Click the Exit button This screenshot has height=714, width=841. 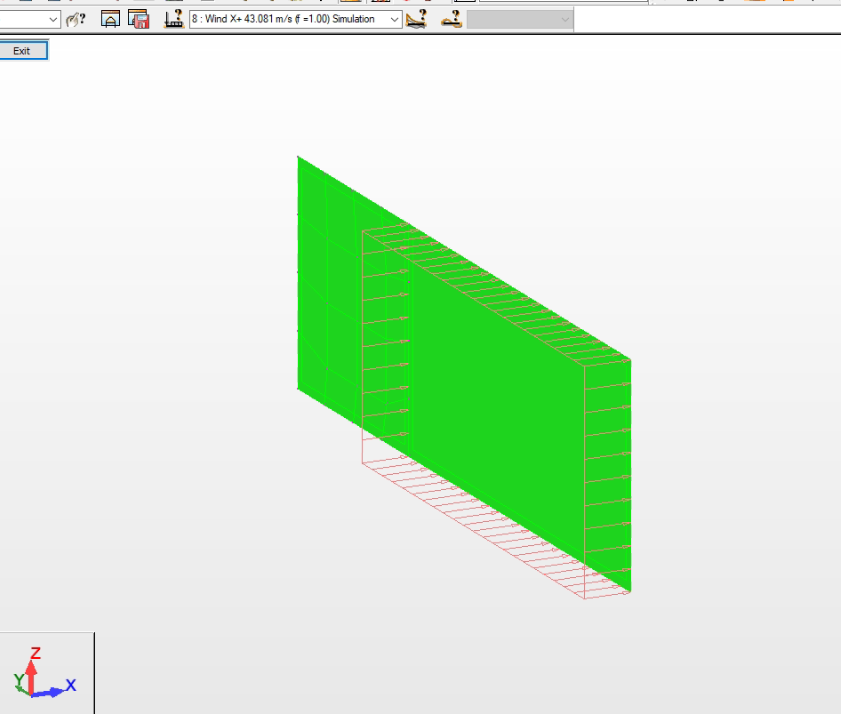pyautogui.click(x=22, y=50)
